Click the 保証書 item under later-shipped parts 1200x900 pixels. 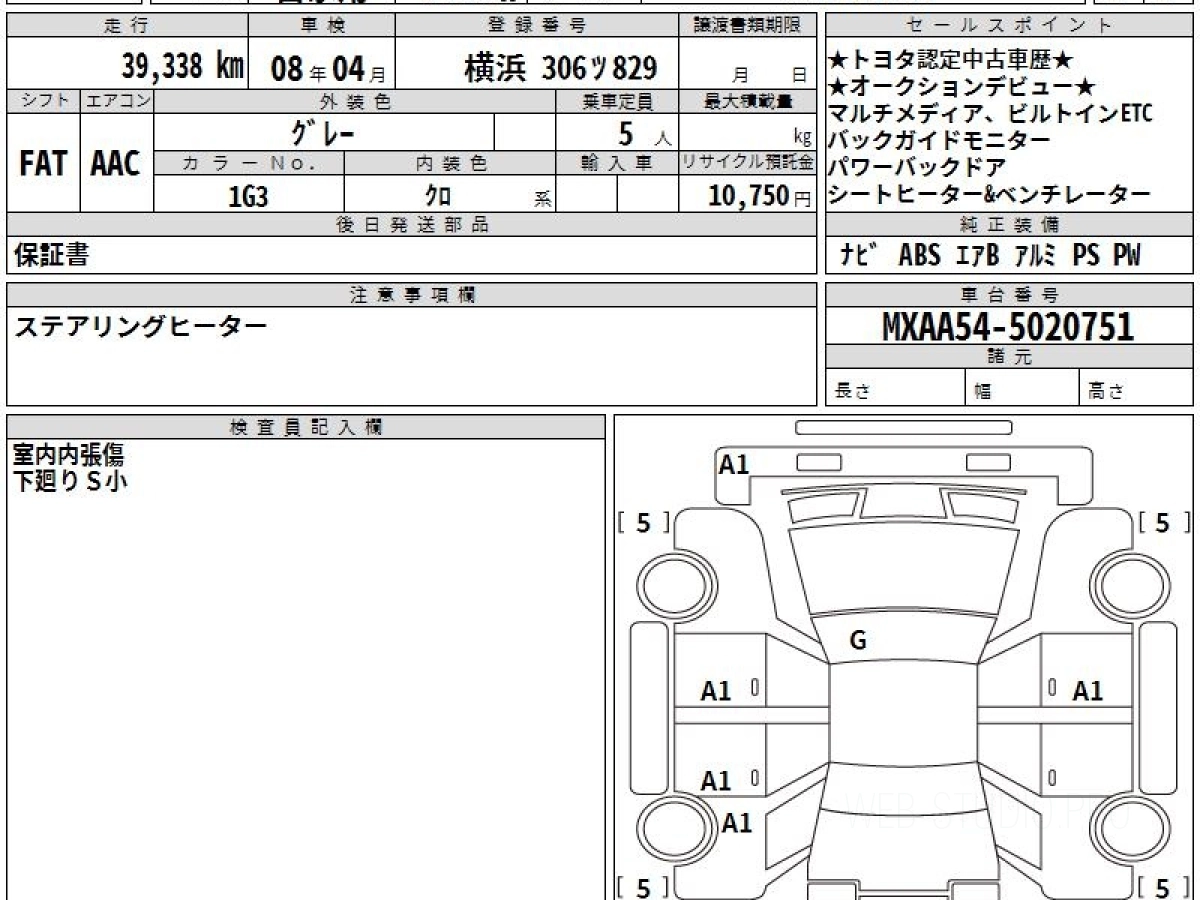(x=51, y=256)
